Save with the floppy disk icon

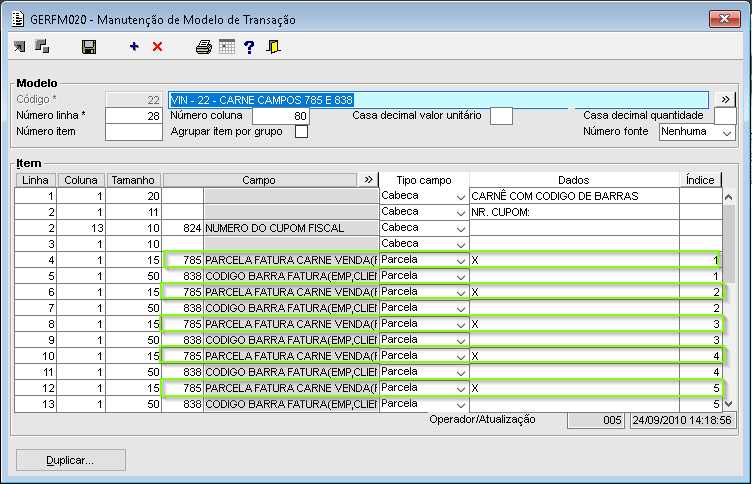(89, 47)
